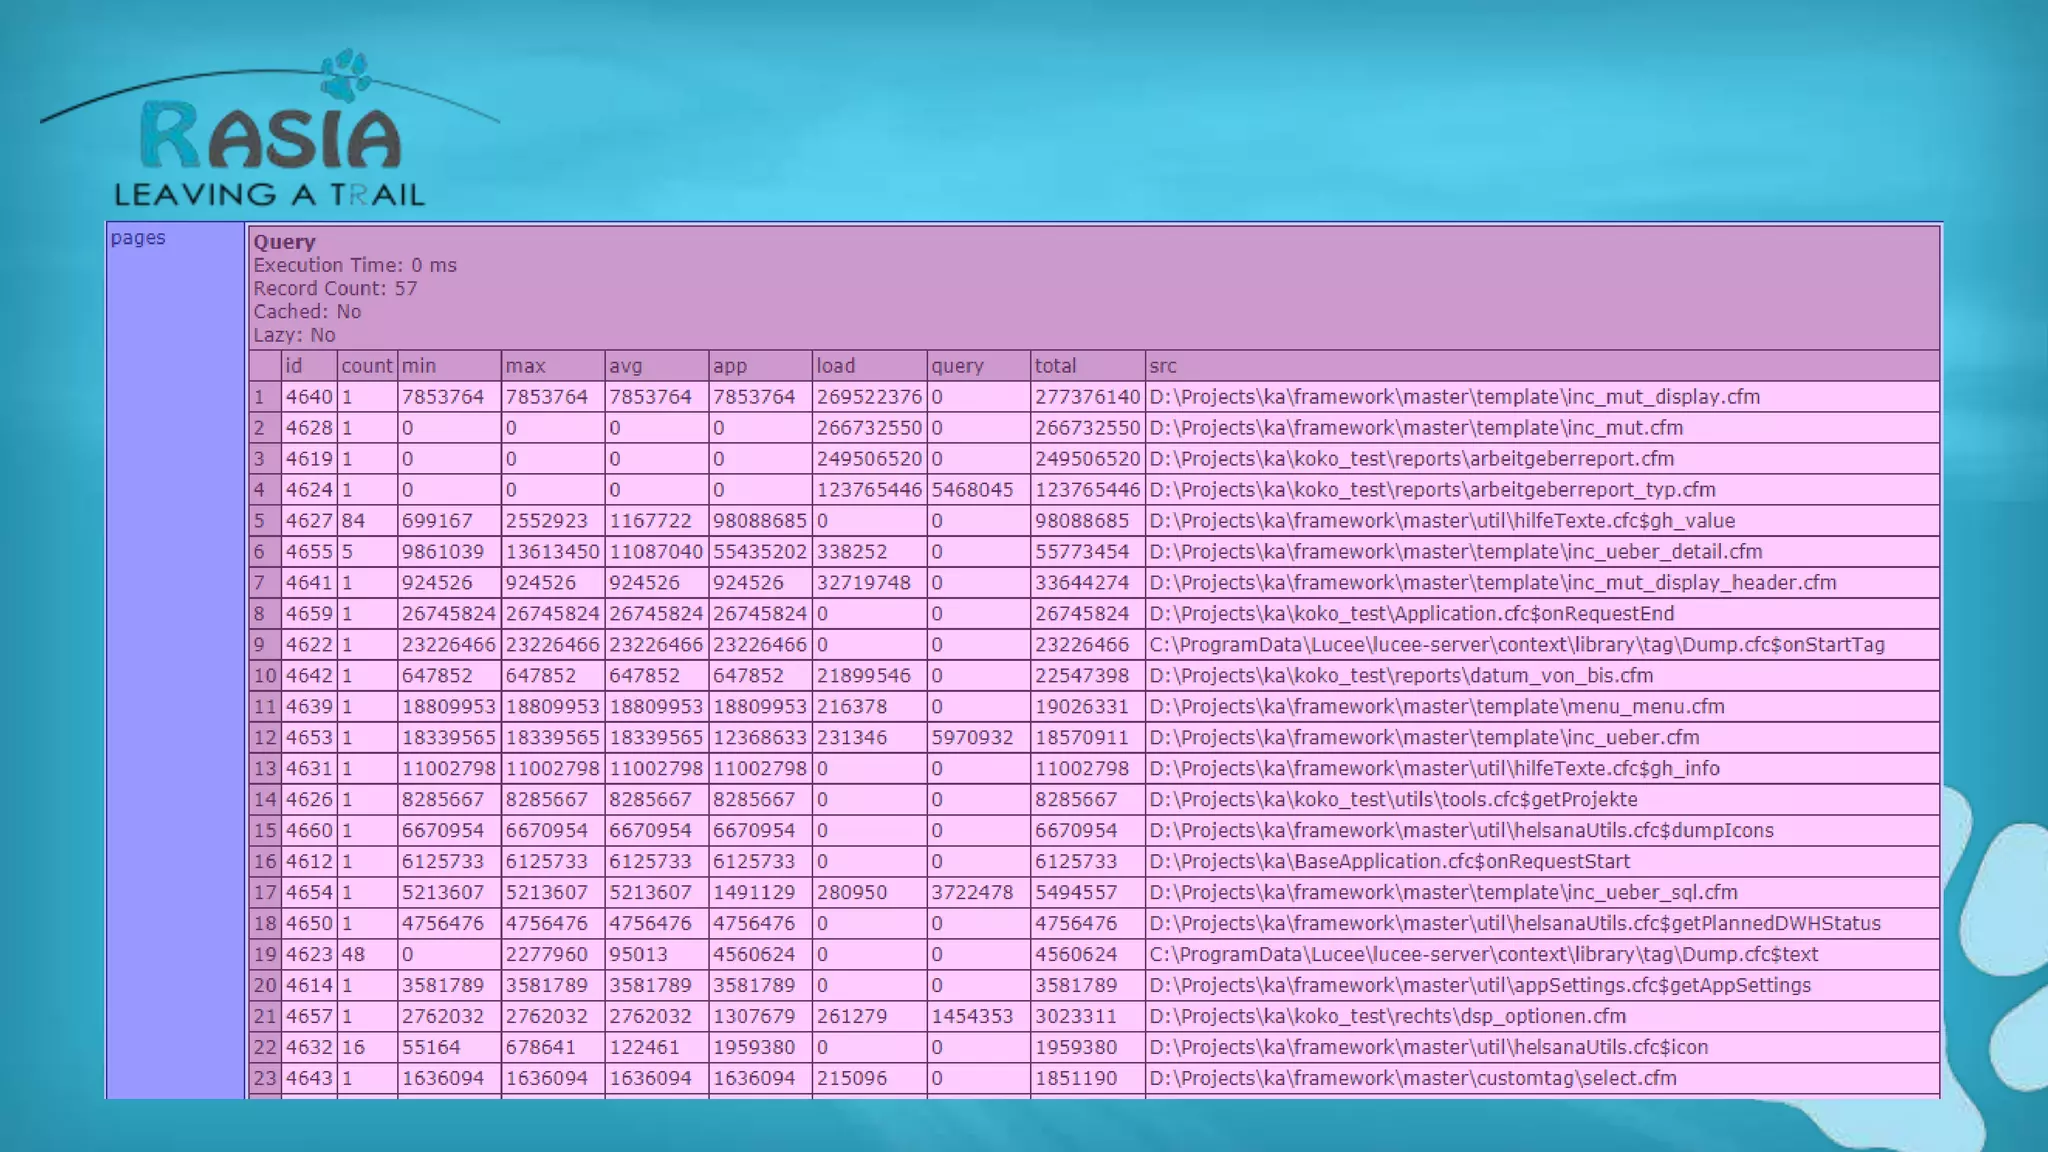2048x1152 pixels.
Task: Click the Query header title
Action: (284, 242)
